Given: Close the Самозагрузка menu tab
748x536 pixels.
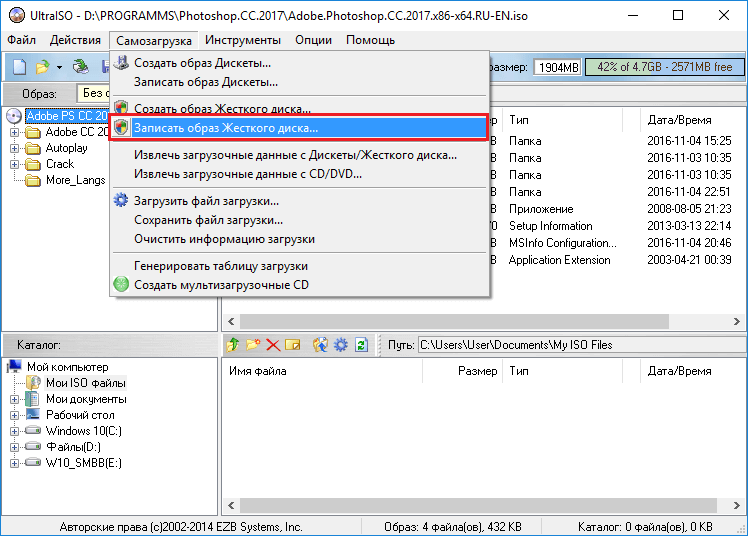Looking at the screenshot, I should [154, 41].
